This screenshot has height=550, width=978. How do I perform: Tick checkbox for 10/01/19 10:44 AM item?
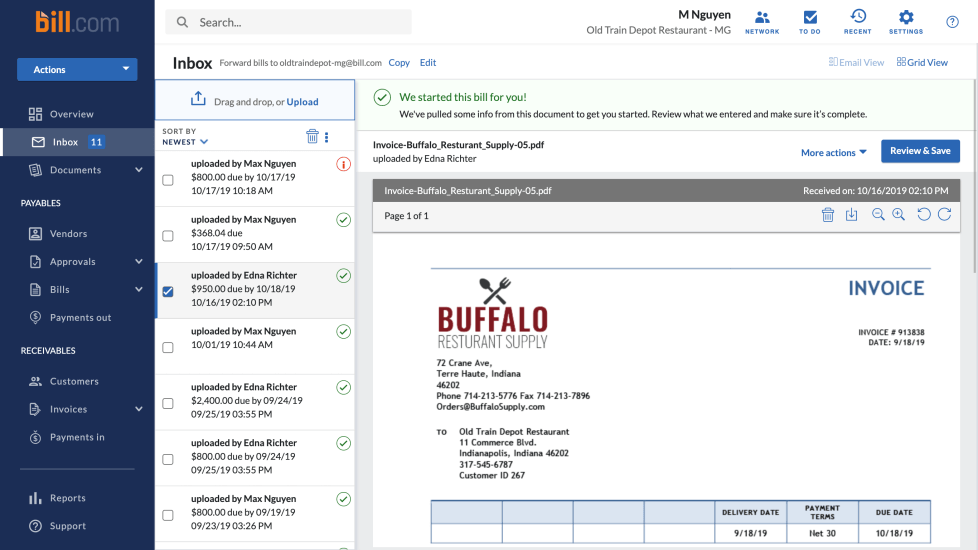point(168,347)
